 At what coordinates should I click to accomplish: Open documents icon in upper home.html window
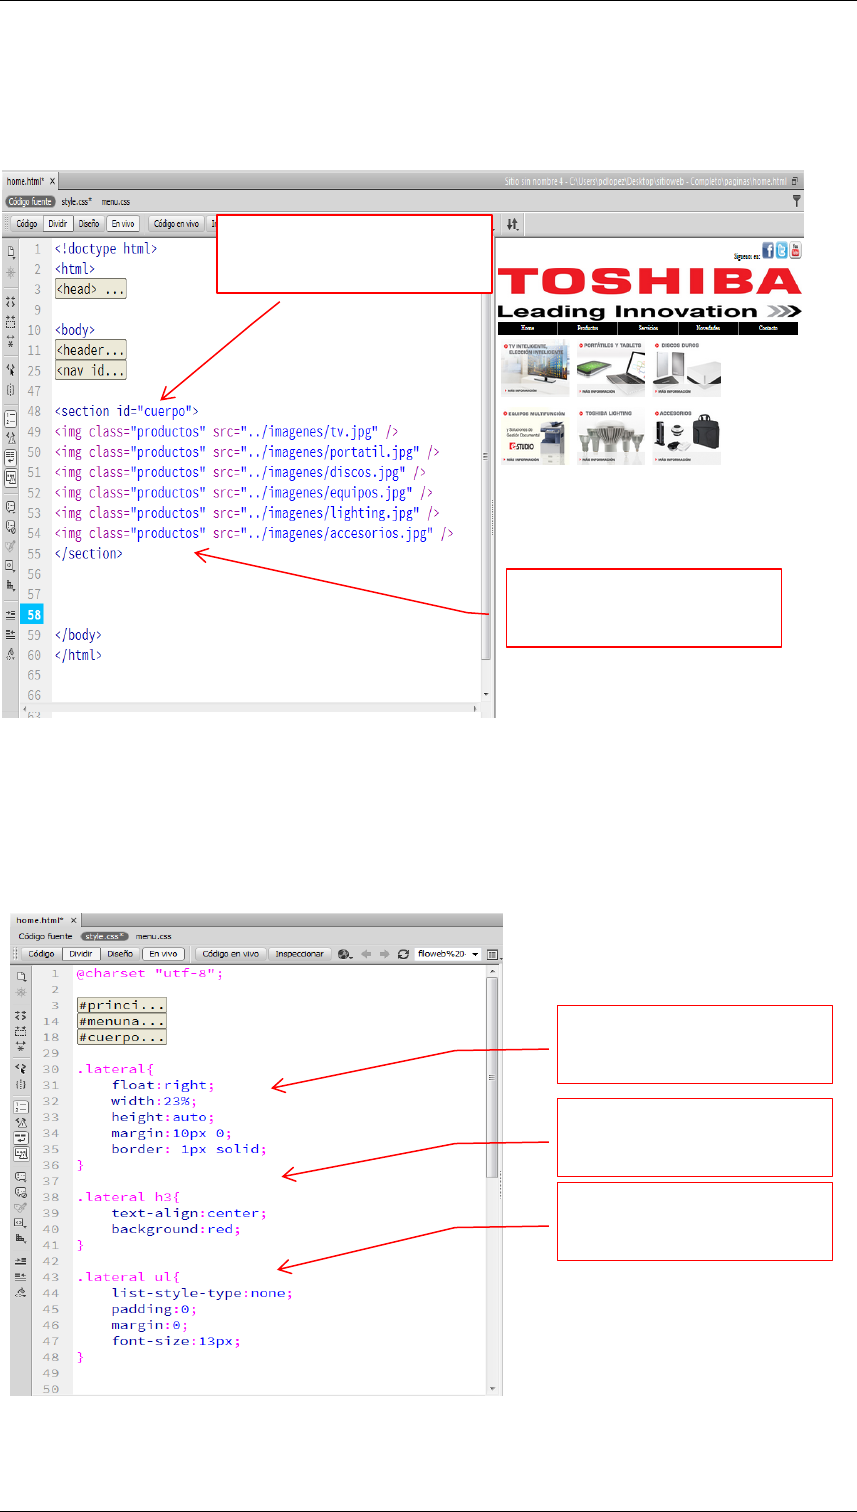coord(11,250)
